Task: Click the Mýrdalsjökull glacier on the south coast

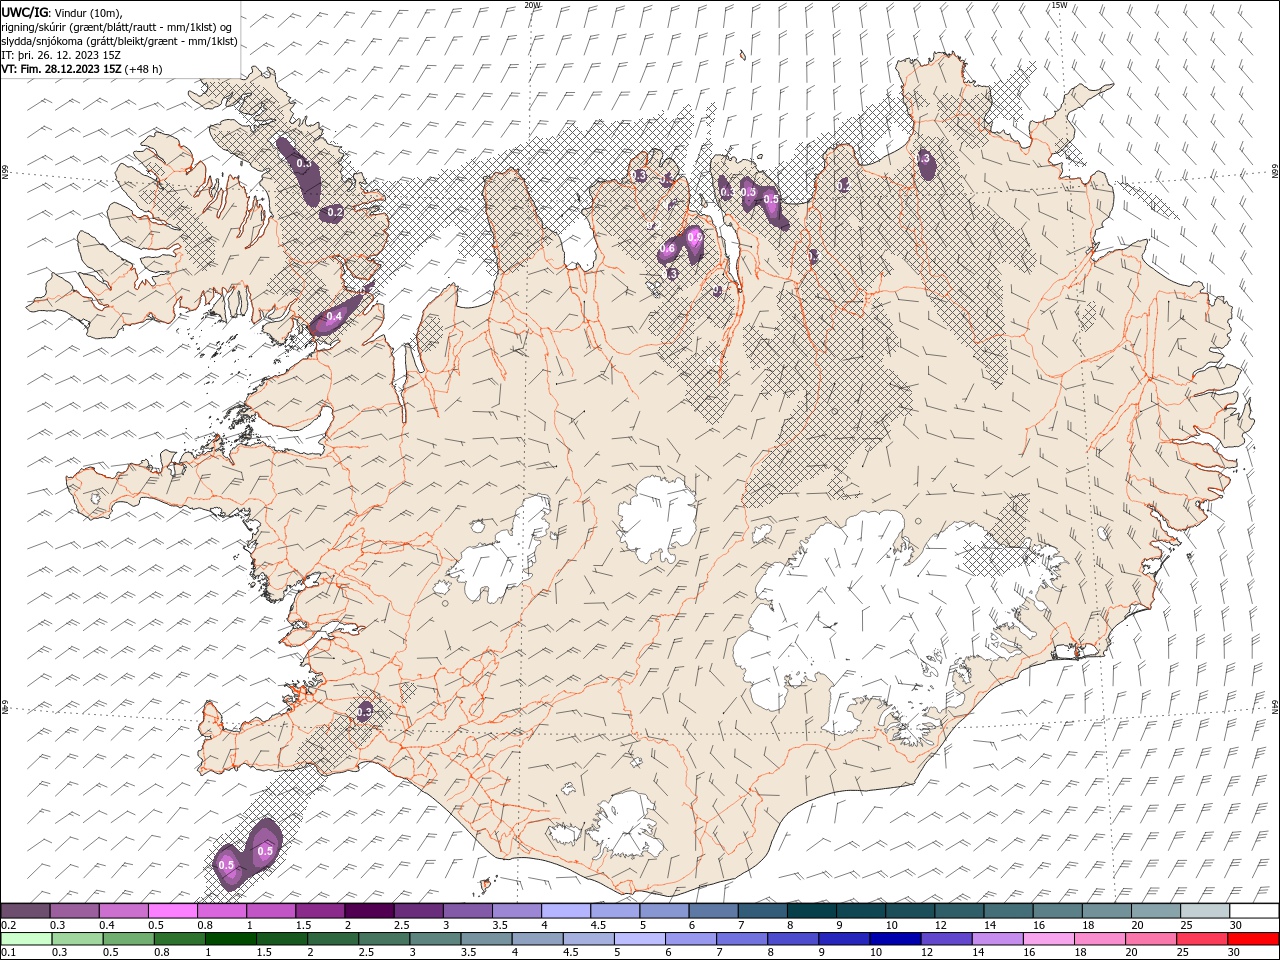Action: pos(626,825)
